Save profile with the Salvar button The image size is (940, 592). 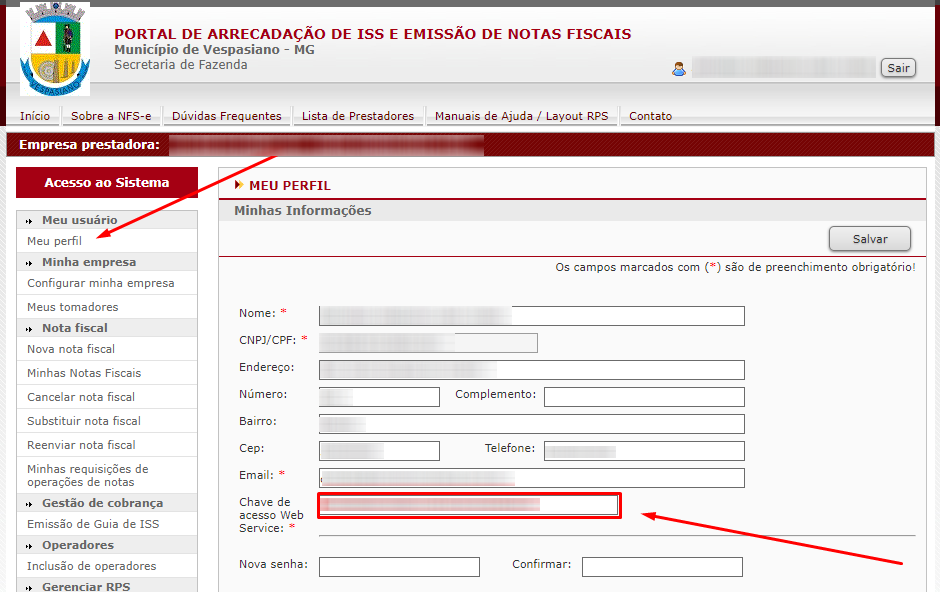point(870,239)
